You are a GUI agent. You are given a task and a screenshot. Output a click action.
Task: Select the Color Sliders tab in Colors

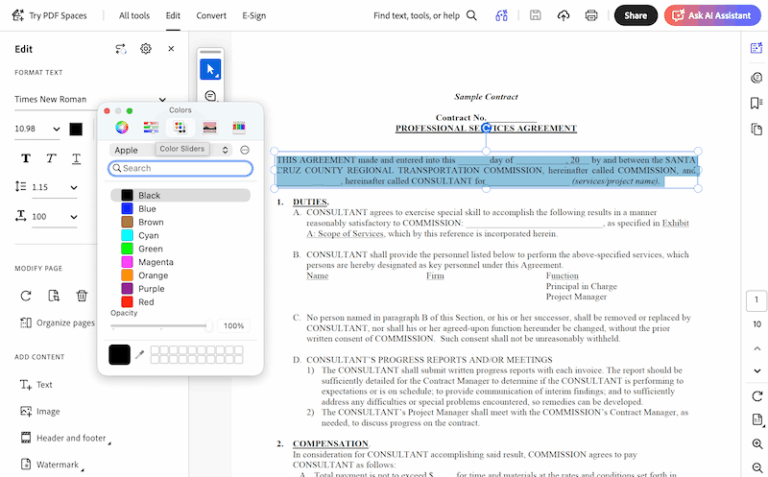click(151, 127)
